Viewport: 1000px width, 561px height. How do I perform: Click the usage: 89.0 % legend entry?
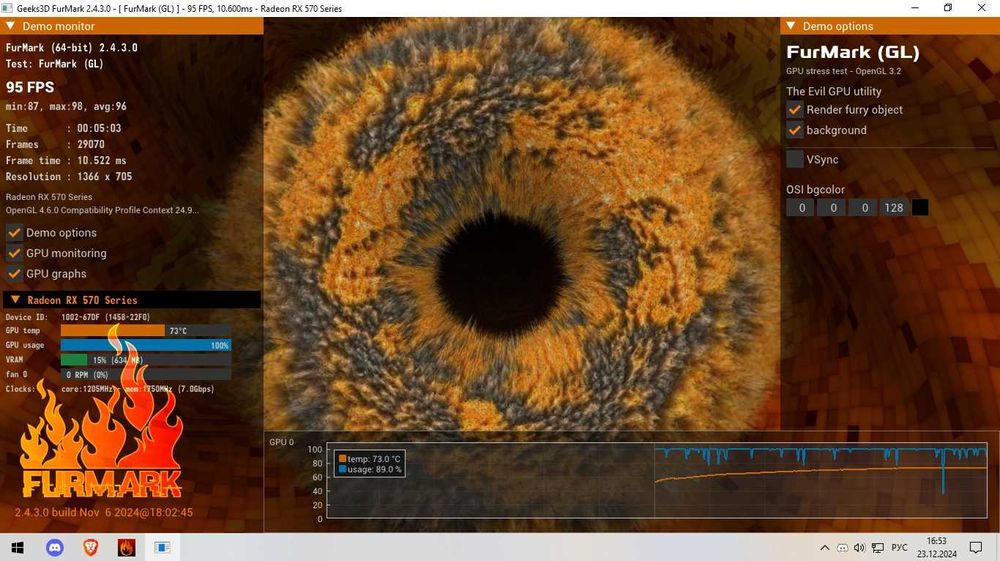coord(371,469)
